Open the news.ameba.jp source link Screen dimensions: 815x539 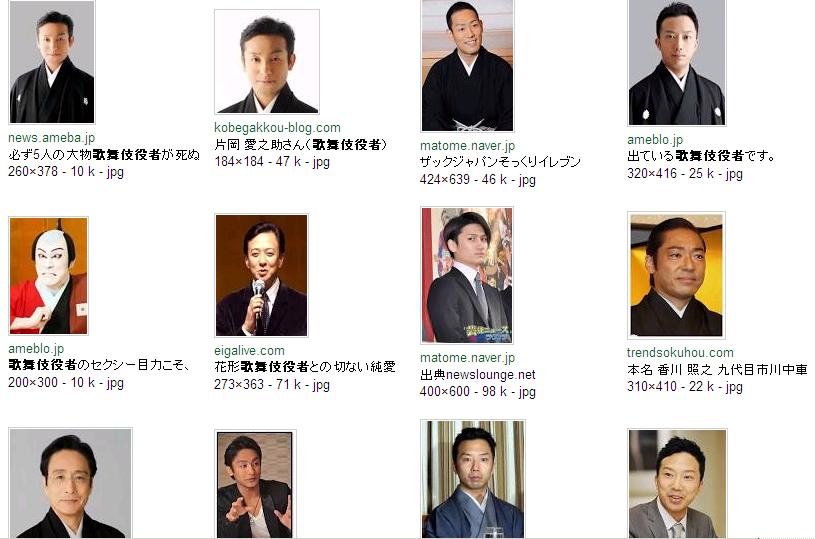tap(51, 138)
